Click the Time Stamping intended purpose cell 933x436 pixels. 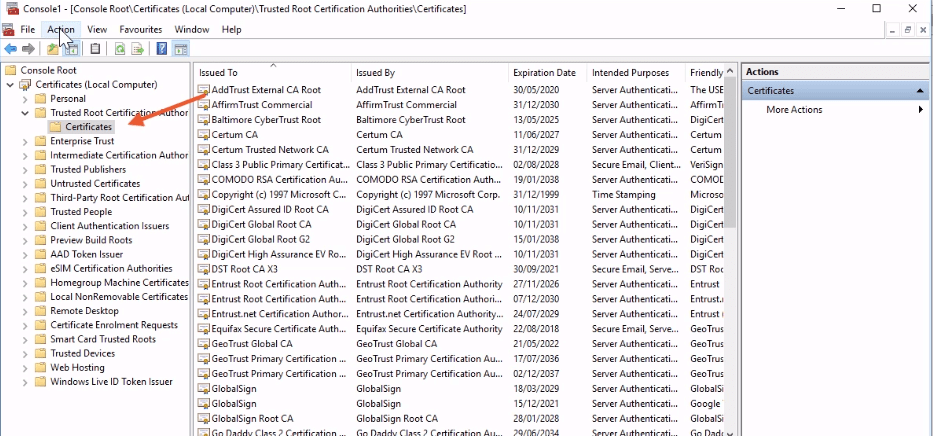click(624, 195)
